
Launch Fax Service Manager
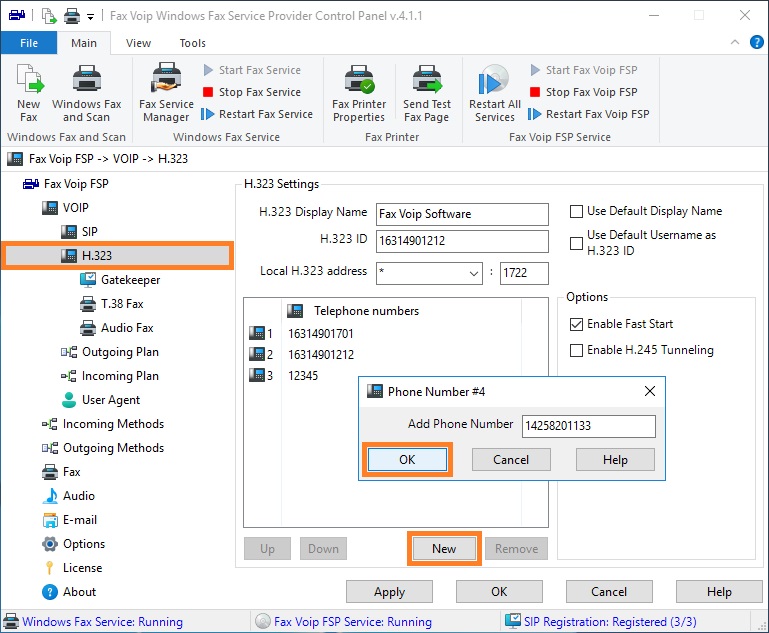166,93
